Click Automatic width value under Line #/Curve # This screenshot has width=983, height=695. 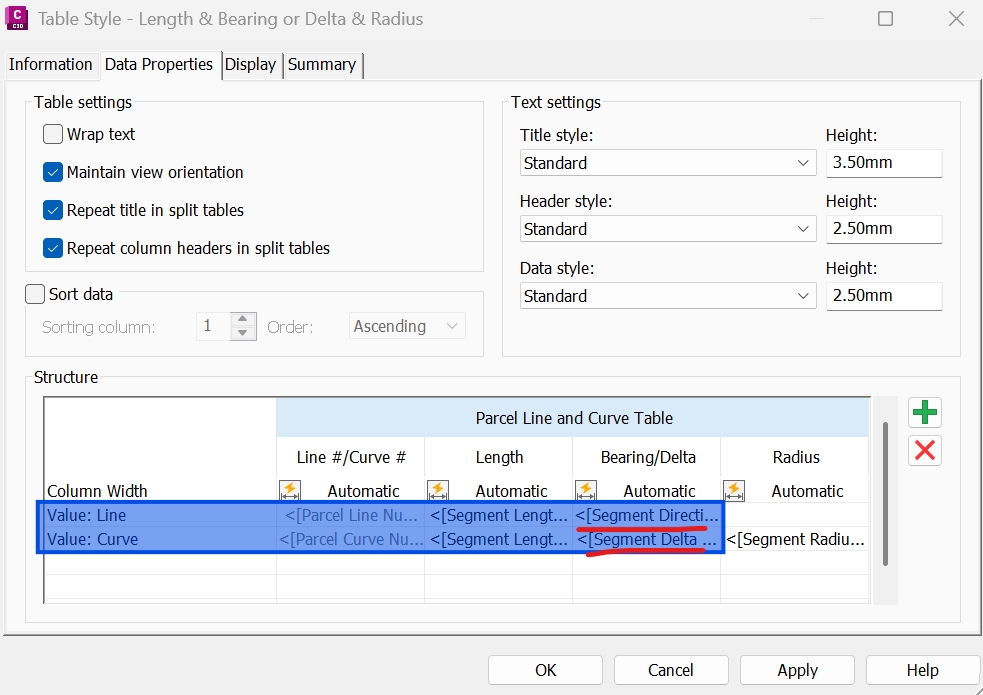click(363, 491)
